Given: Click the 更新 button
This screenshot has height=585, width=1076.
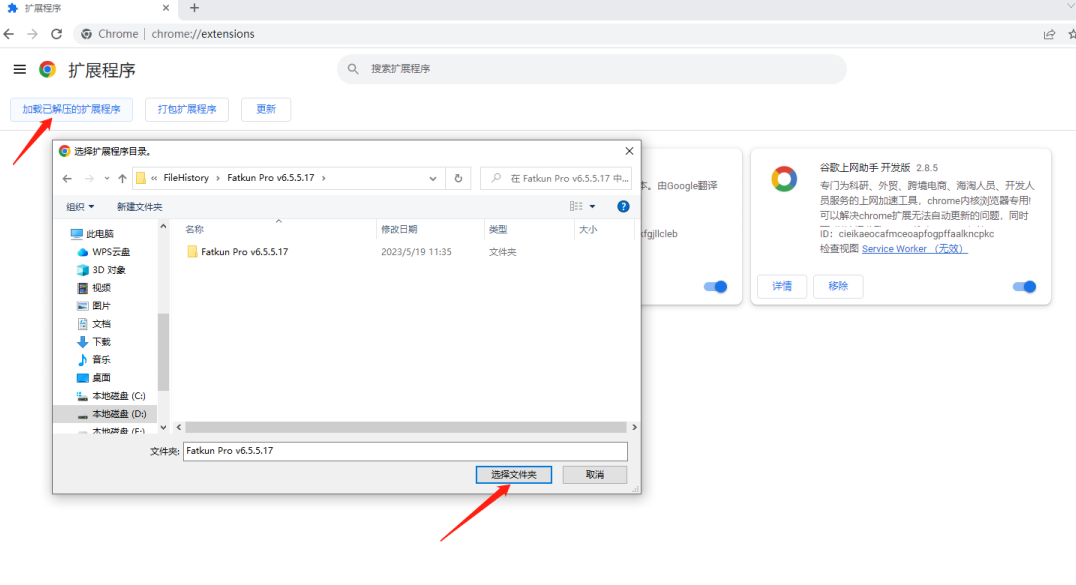Looking at the screenshot, I should click(x=266, y=109).
